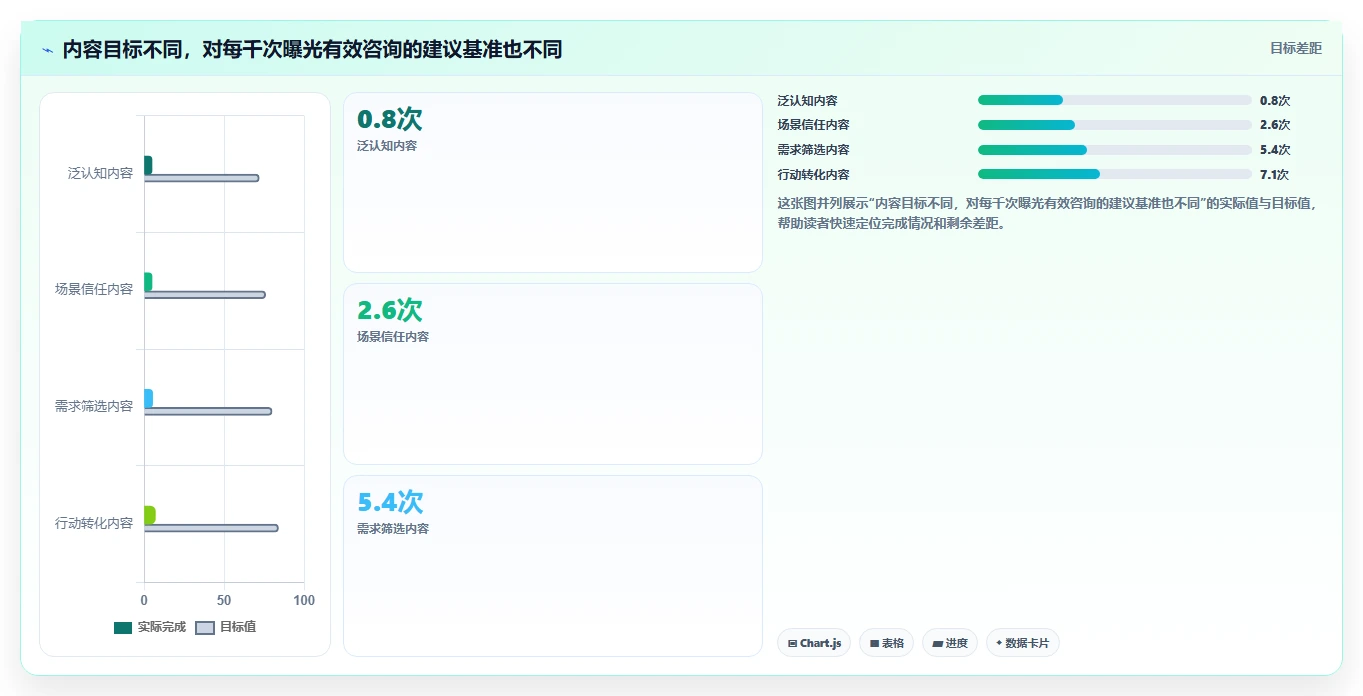Click the lightning icon beside the title
This screenshot has width=1363, height=696.
[48, 50]
